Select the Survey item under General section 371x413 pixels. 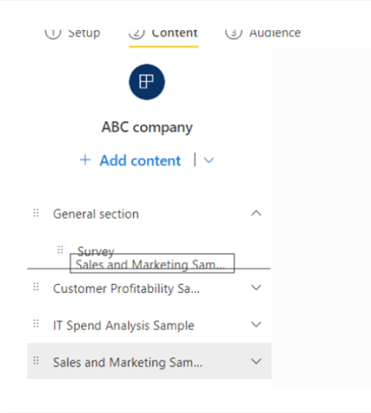click(96, 251)
